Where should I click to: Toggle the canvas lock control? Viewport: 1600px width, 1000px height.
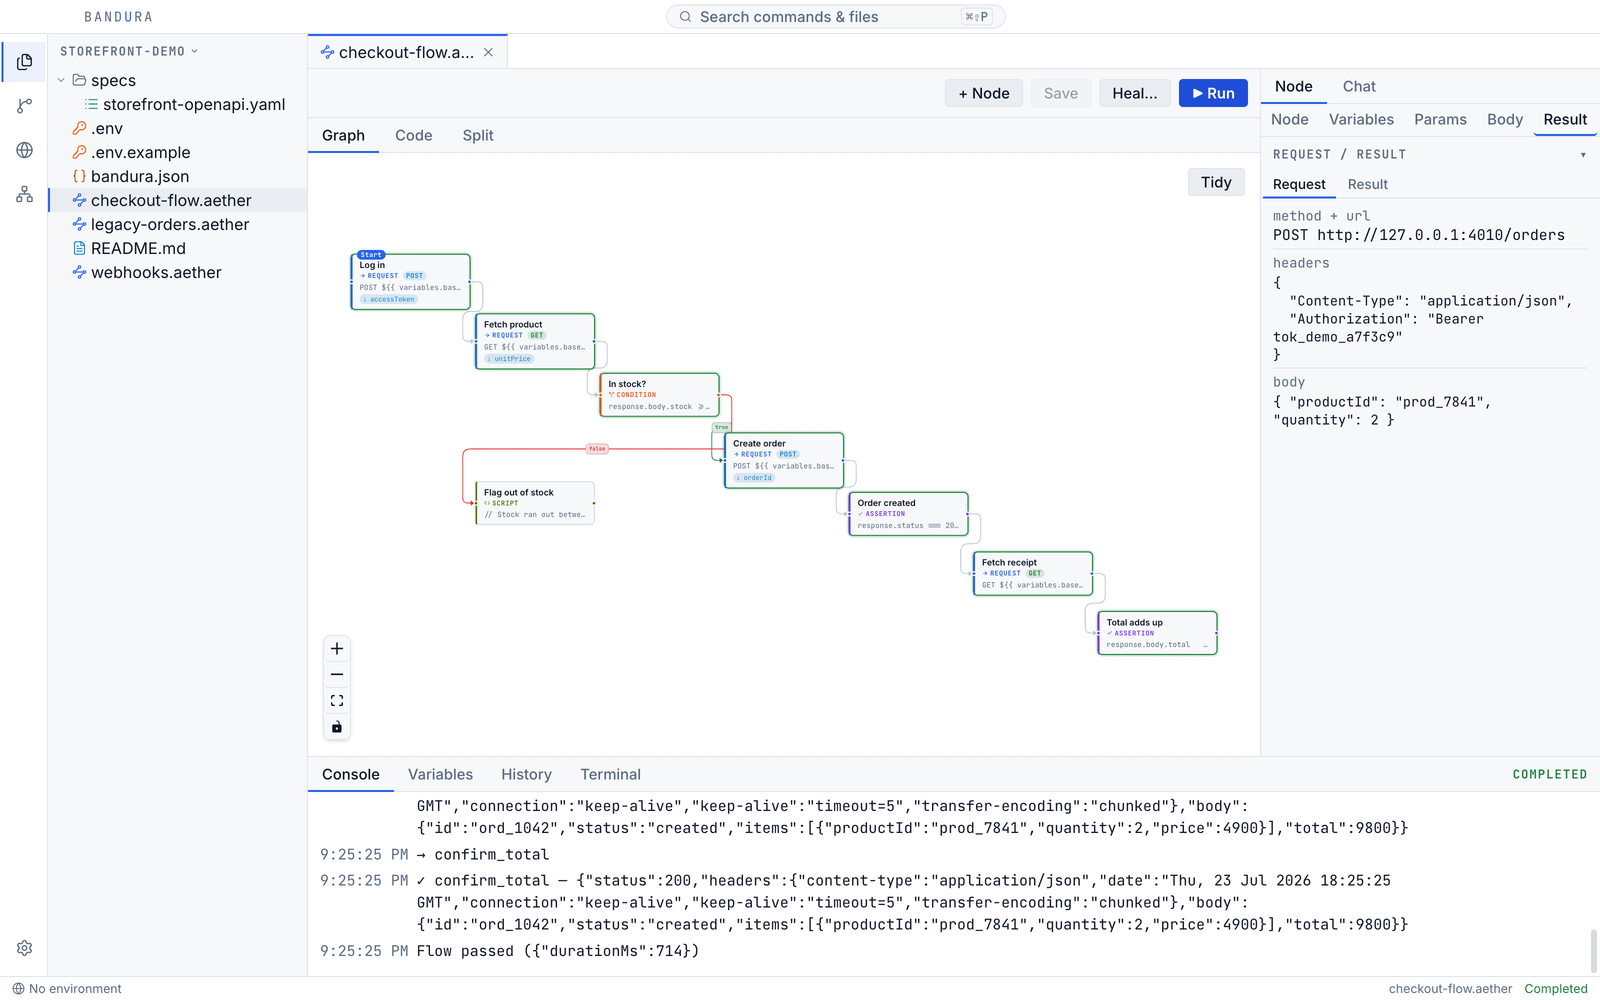pyautogui.click(x=337, y=727)
